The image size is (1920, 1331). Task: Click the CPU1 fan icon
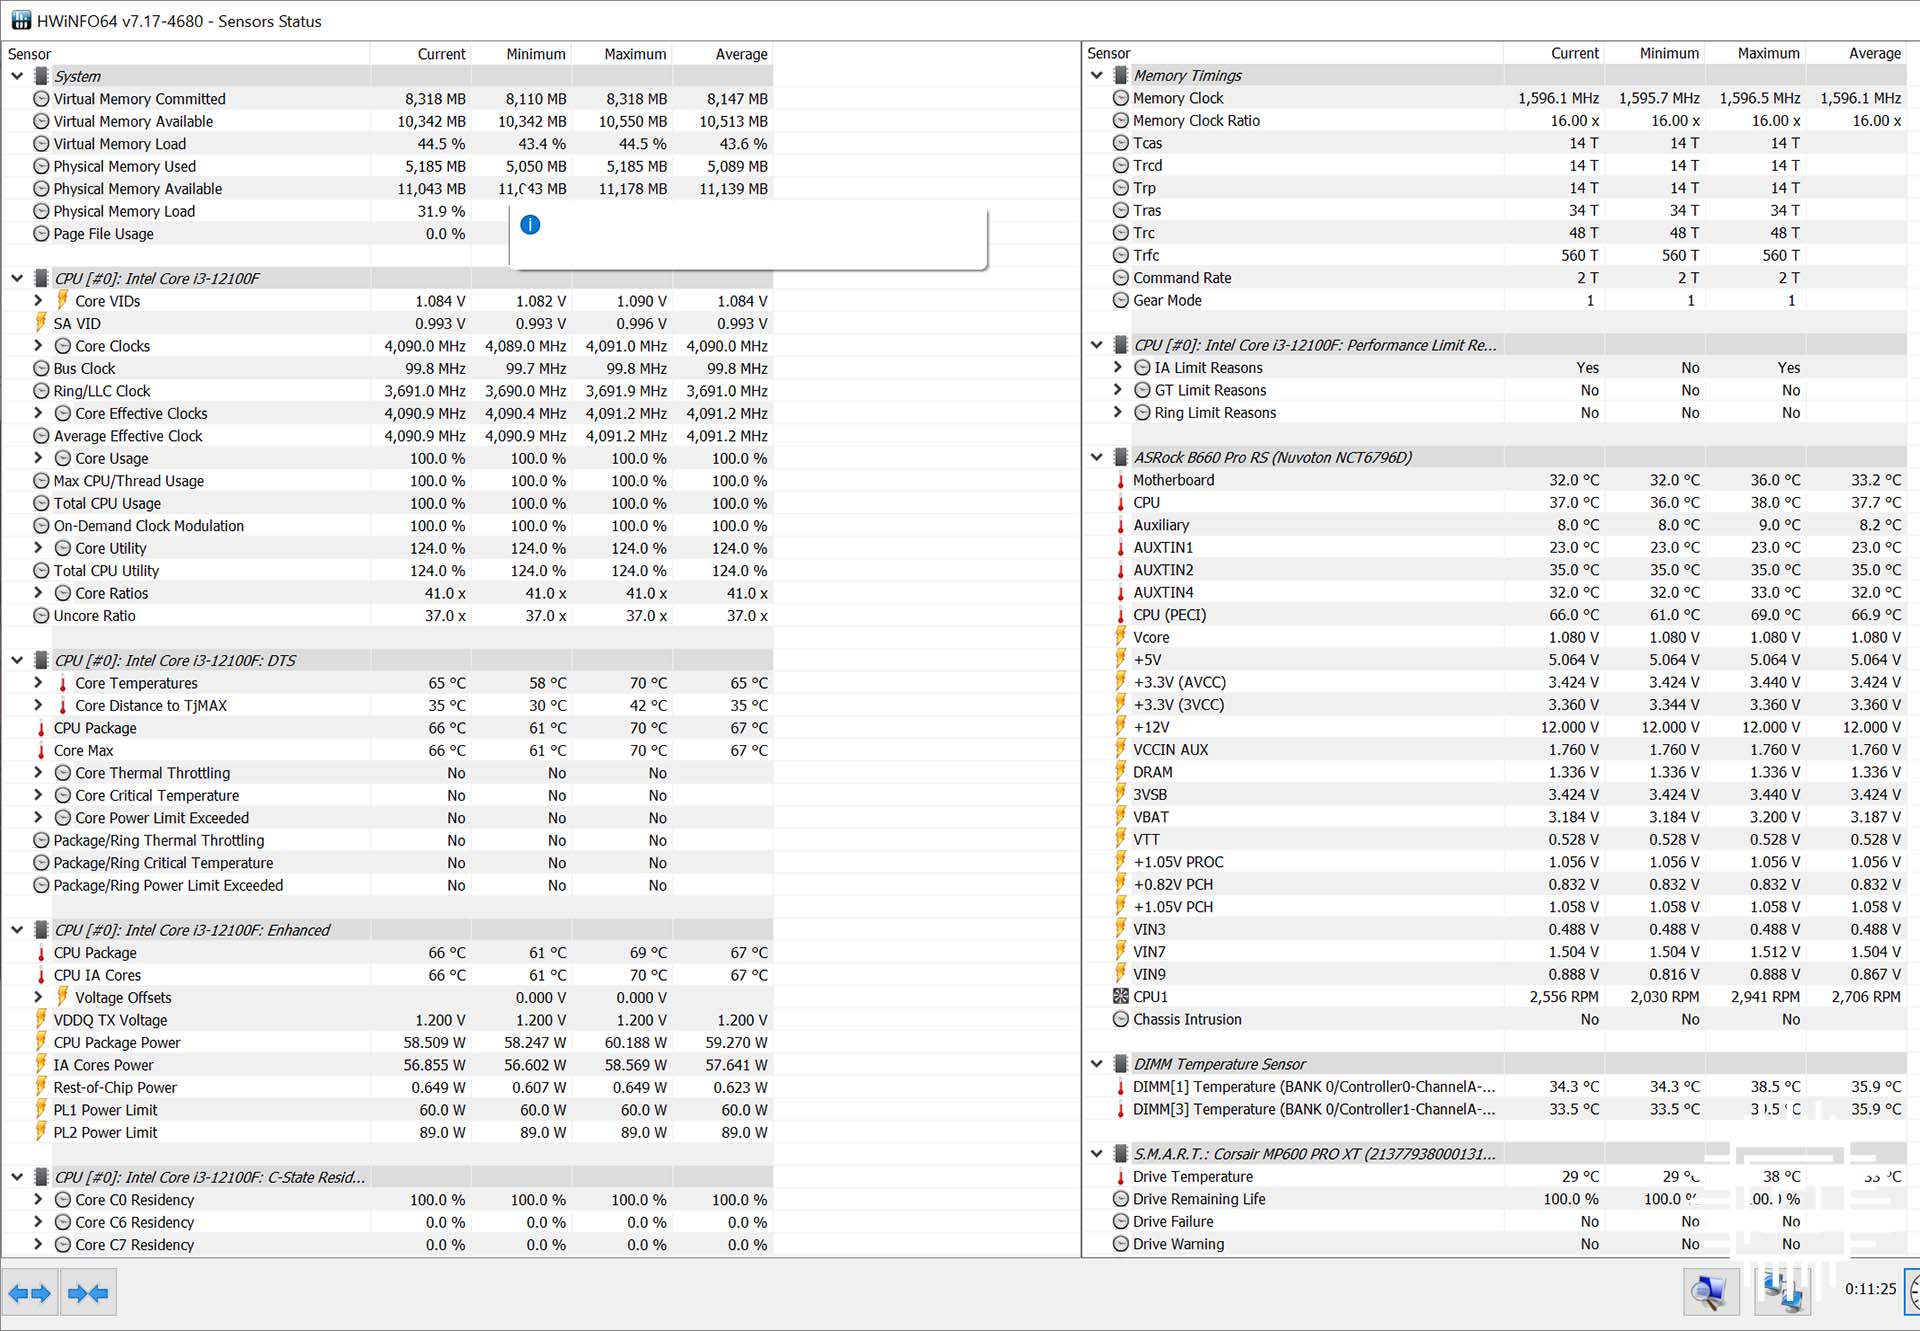tap(1121, 997)
